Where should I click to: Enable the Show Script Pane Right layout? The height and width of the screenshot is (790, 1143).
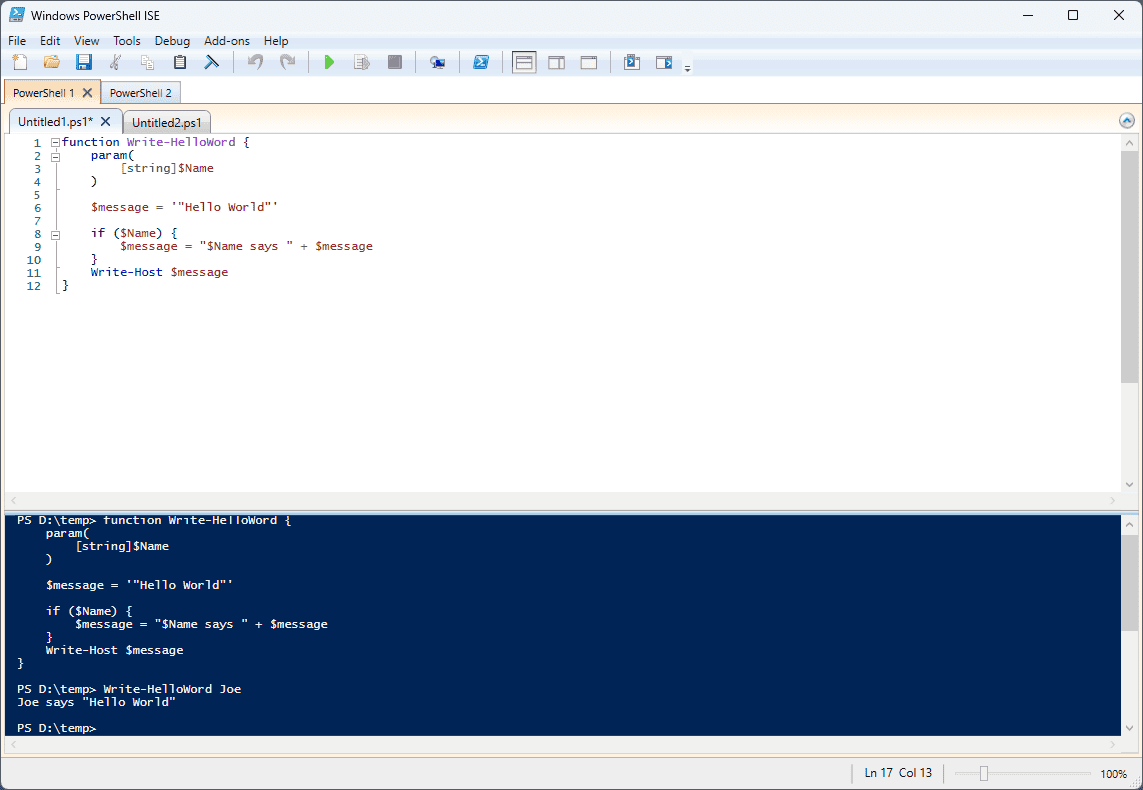point(556,62)
